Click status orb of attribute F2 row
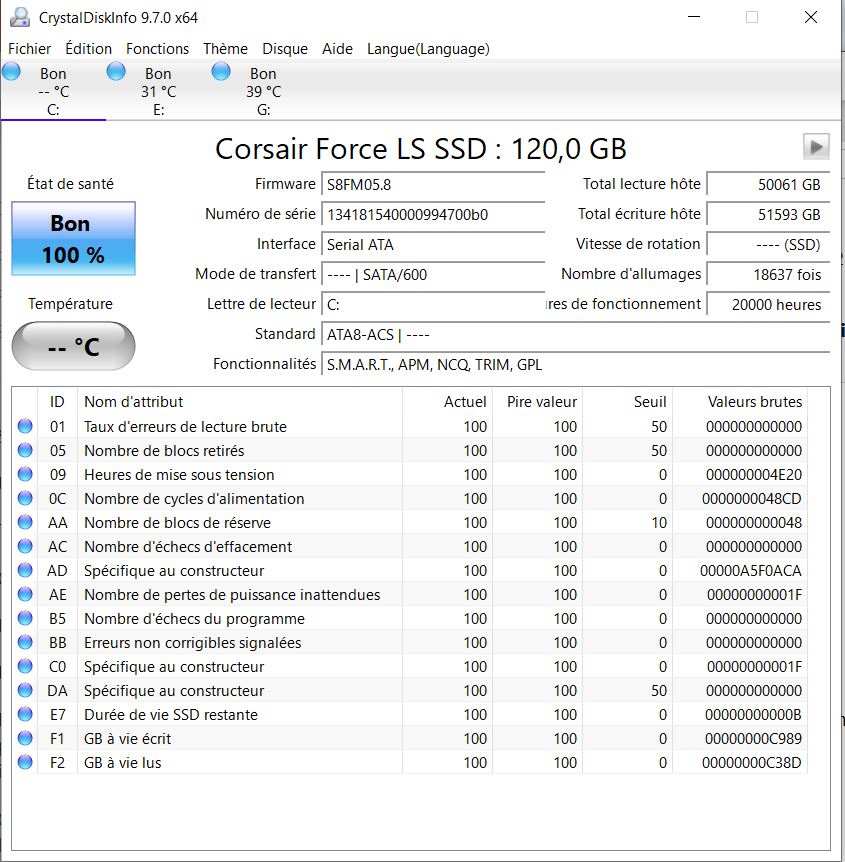845x862 pixels. pyautogui.click(x=25, y=762)
